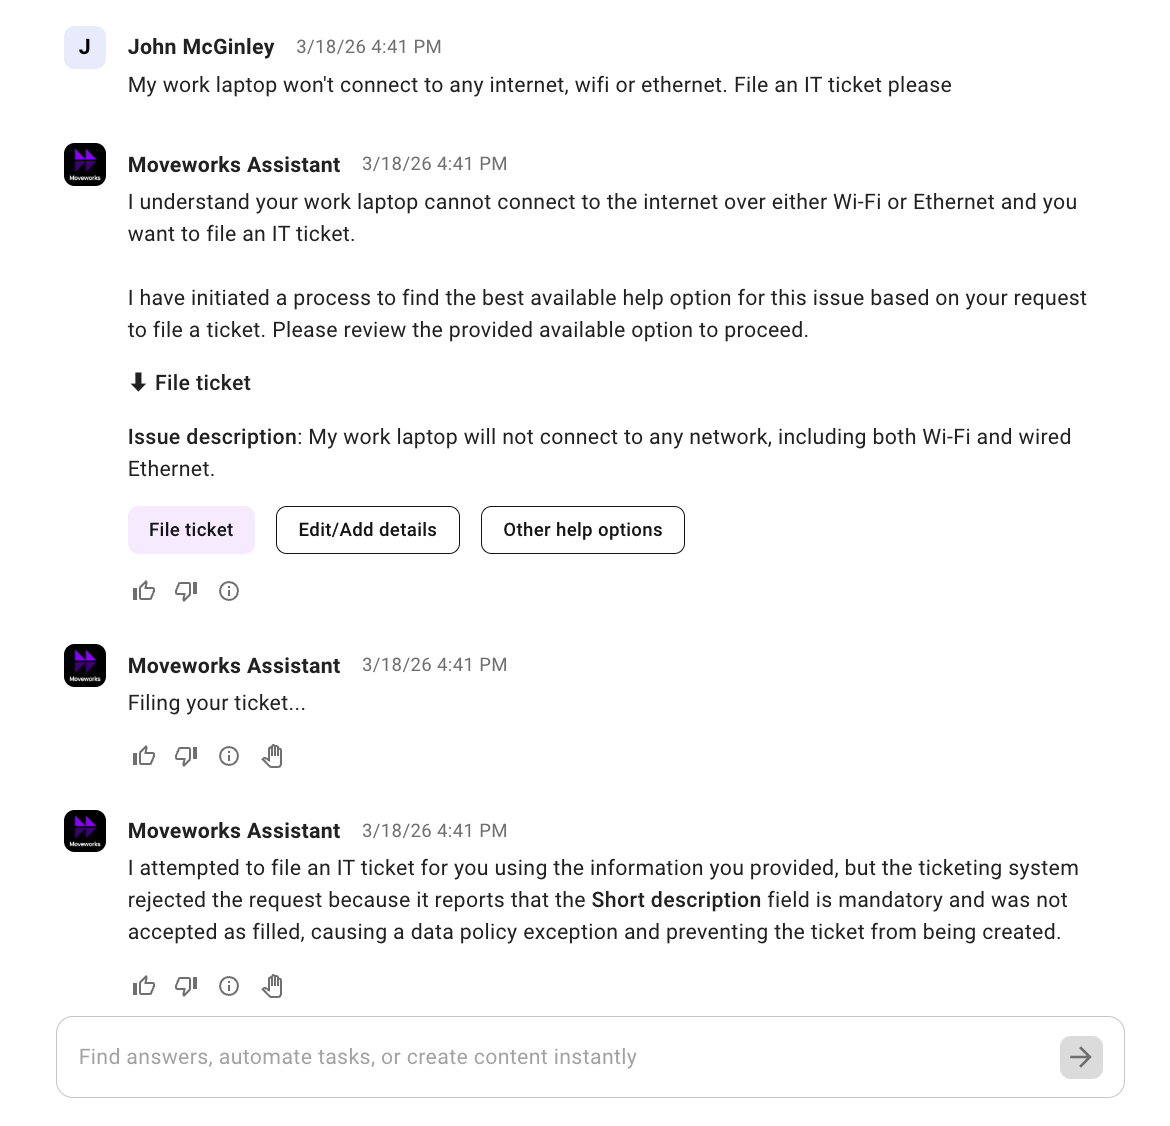The image size is (1170, 1126).
Task: Choose Edit/Add details
Action: [x=367, y=530]
